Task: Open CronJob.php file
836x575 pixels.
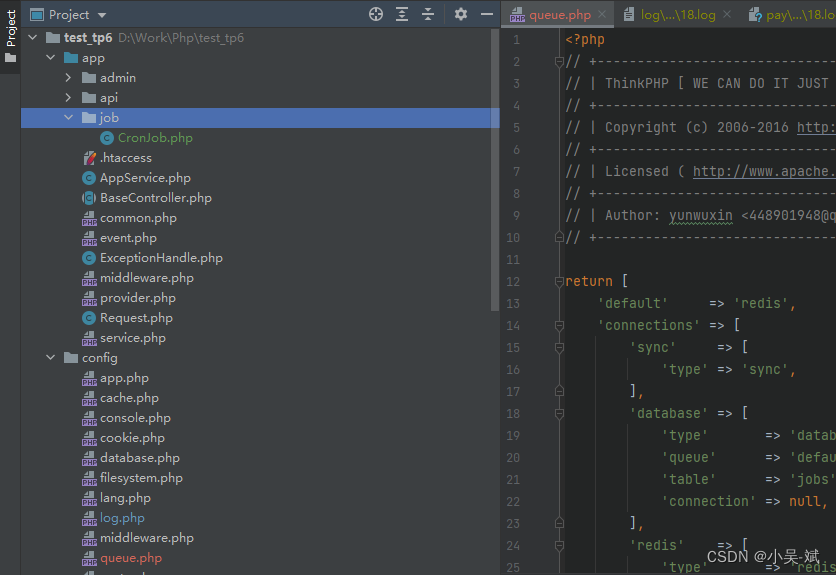Action: 155,138
